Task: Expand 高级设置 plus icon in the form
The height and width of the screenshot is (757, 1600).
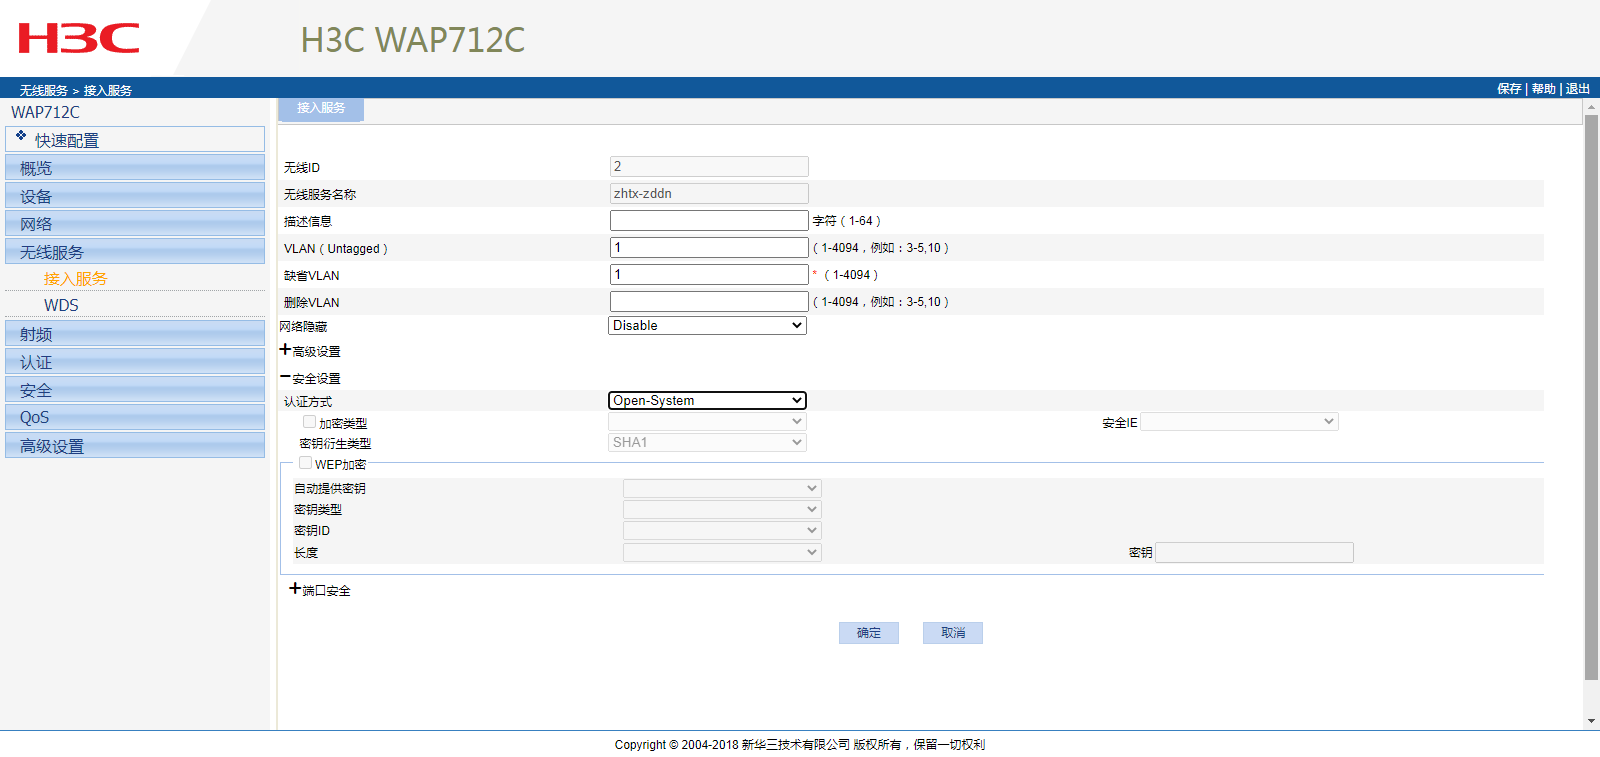Action: 285,350
